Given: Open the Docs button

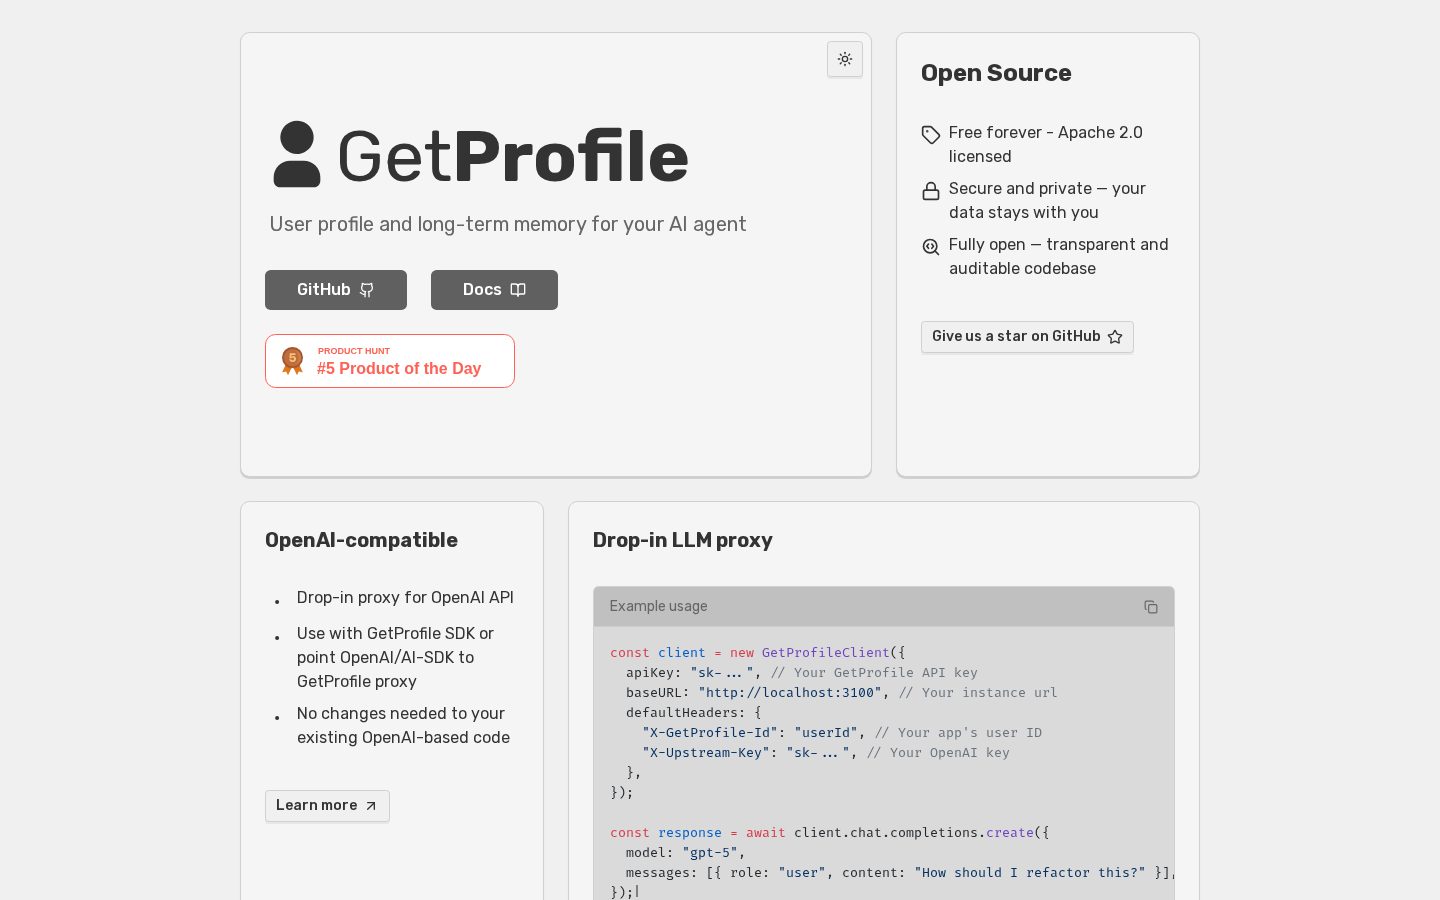Looking at the screenshot, I should [494, 290].
